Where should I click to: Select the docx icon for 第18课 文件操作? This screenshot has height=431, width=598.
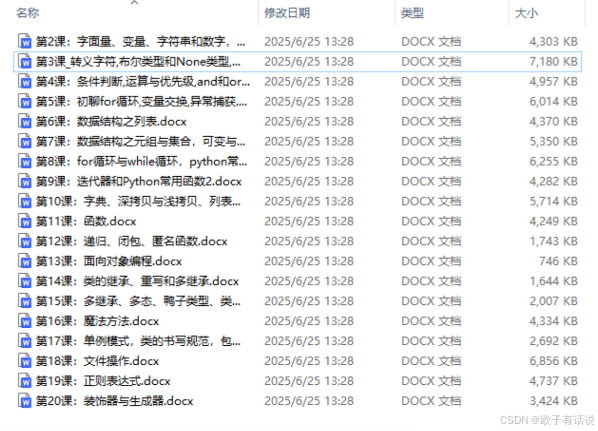click(x=24, y=361)
